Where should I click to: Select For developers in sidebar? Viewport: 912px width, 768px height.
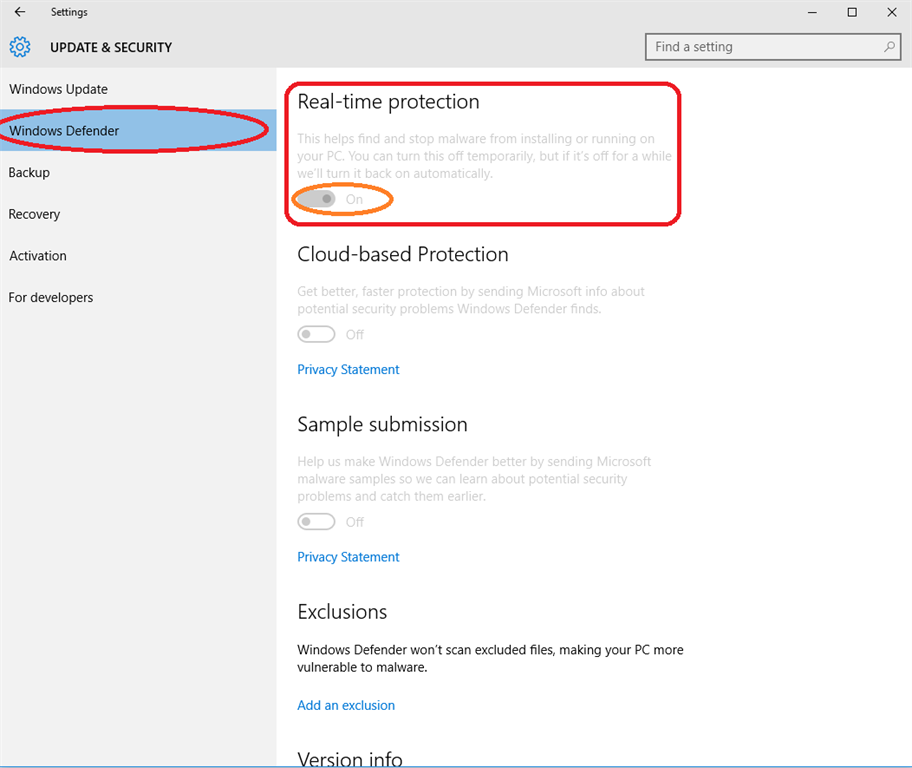(51, 297)
